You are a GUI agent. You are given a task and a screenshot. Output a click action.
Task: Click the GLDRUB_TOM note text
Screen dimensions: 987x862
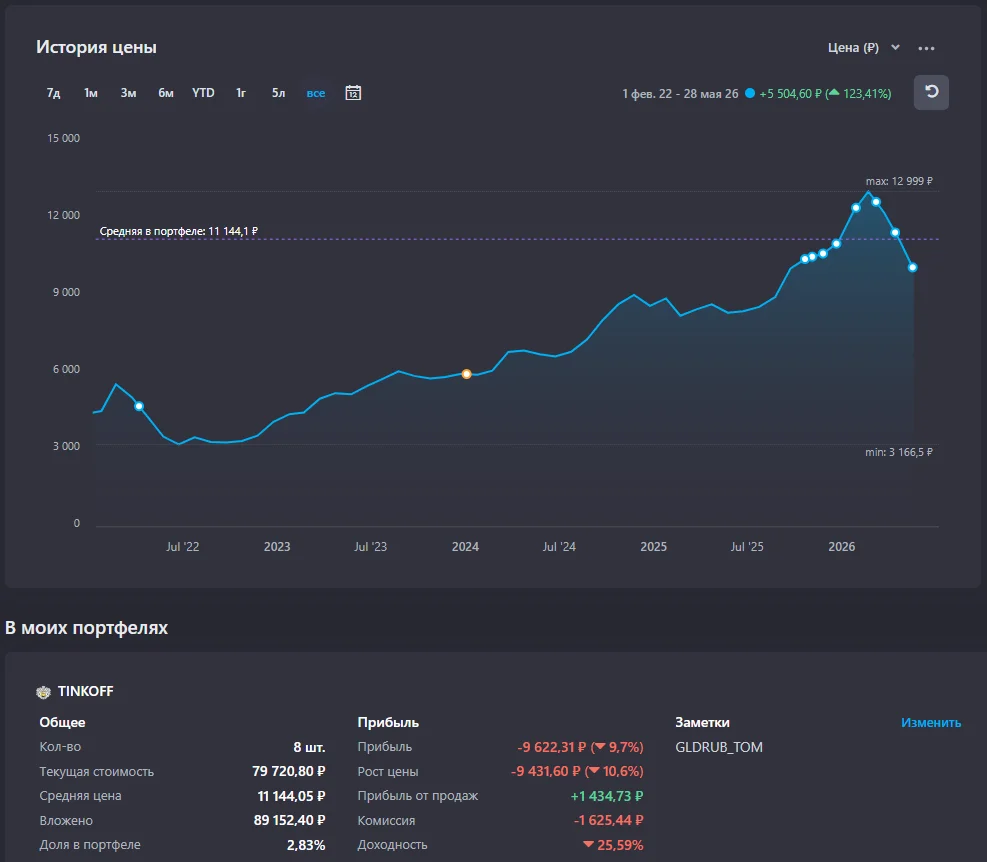point(719,747)
